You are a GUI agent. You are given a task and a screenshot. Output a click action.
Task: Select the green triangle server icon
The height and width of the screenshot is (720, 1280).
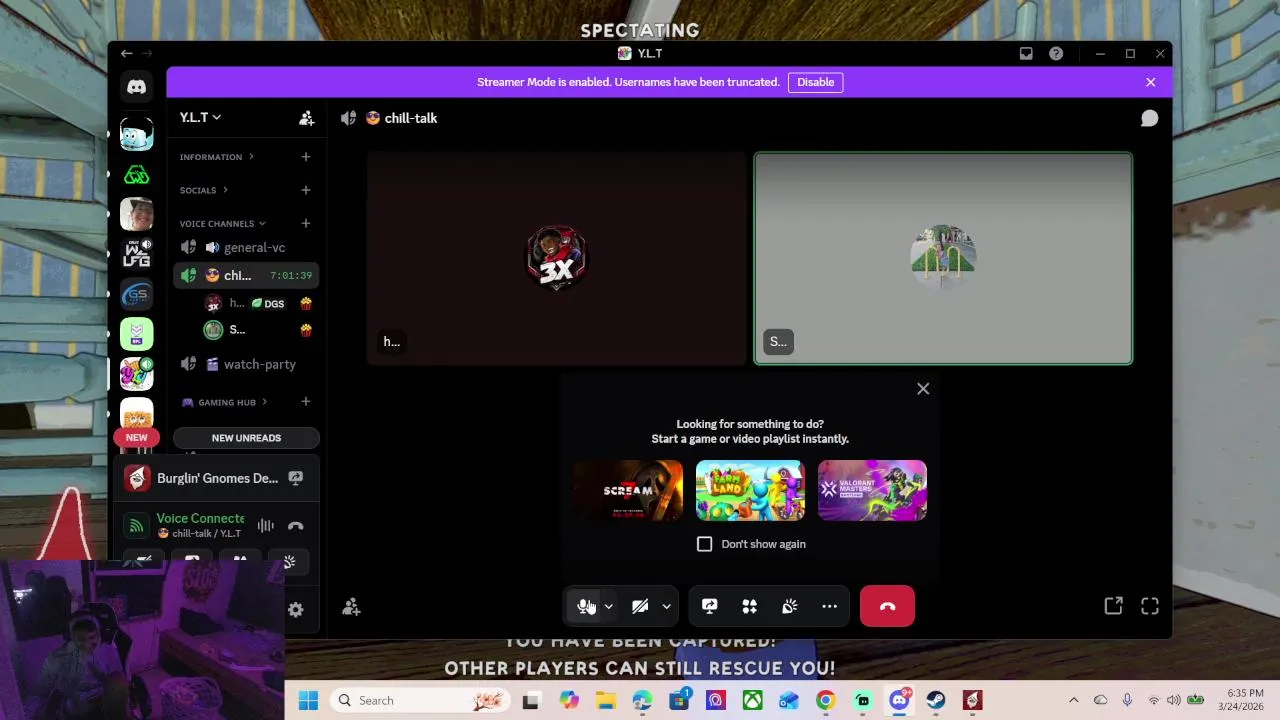(x=137, y=175)
